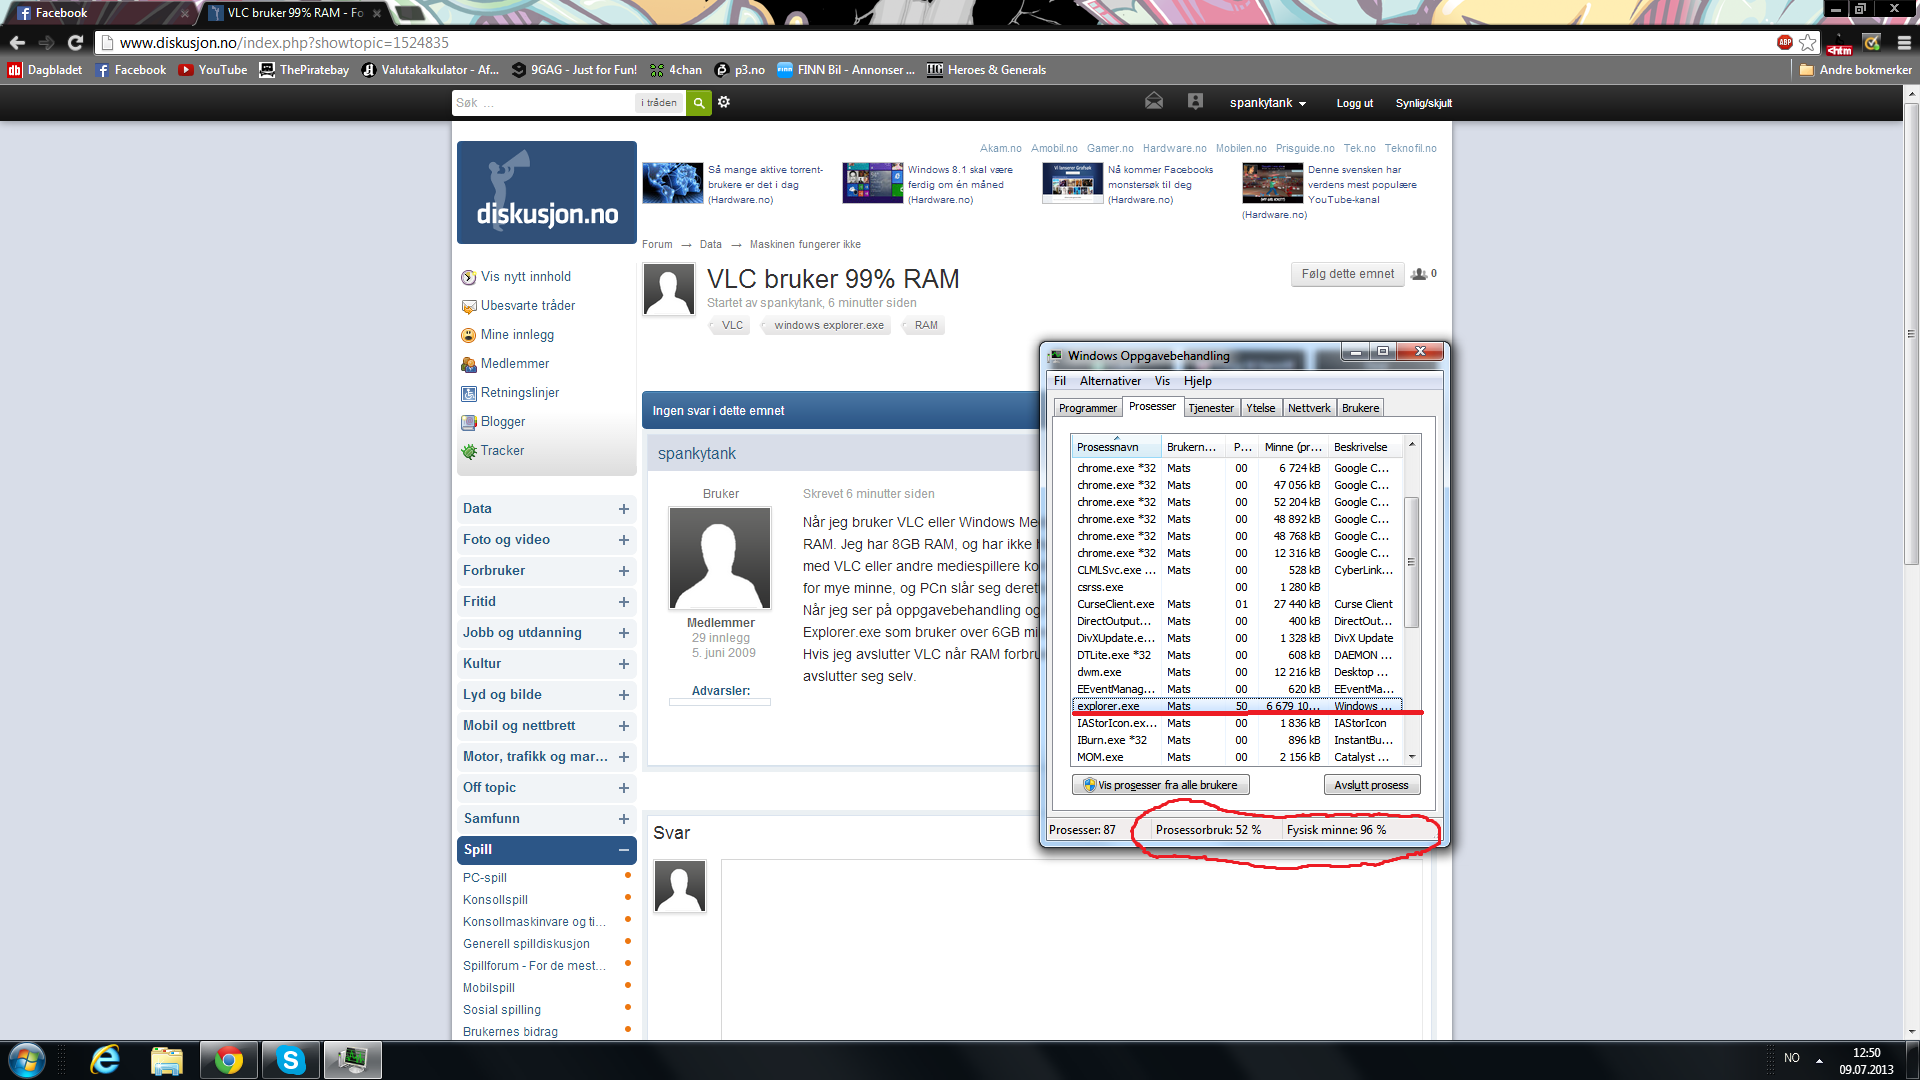Click the followers icon next to Følg
The image size is (1920, 1080).
click(x=1419, y=274)
